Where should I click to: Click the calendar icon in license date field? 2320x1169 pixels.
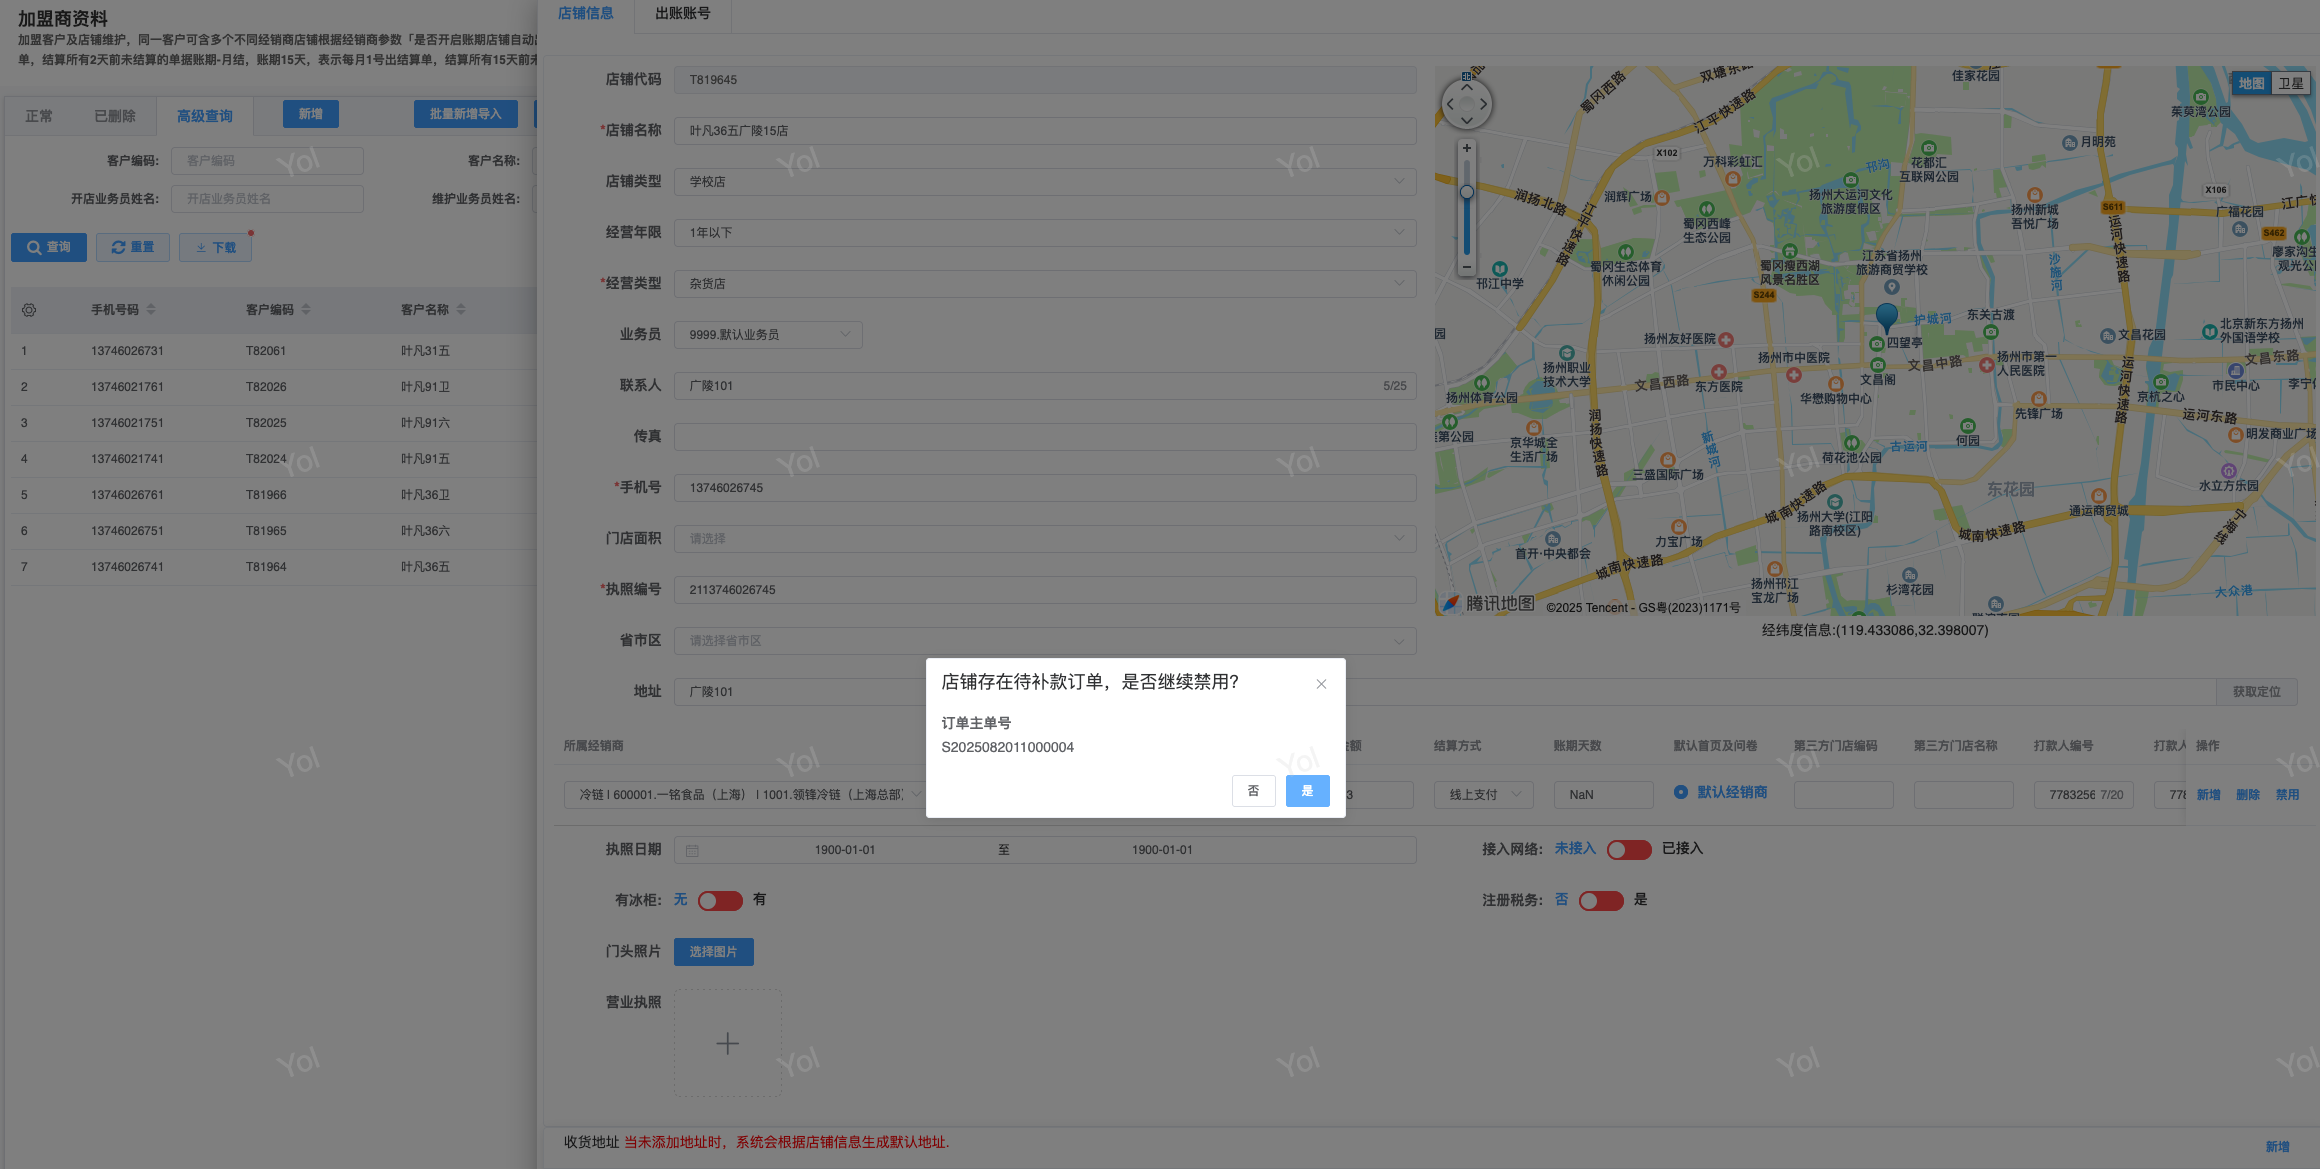pyautogui.click(x=692, y=850)
